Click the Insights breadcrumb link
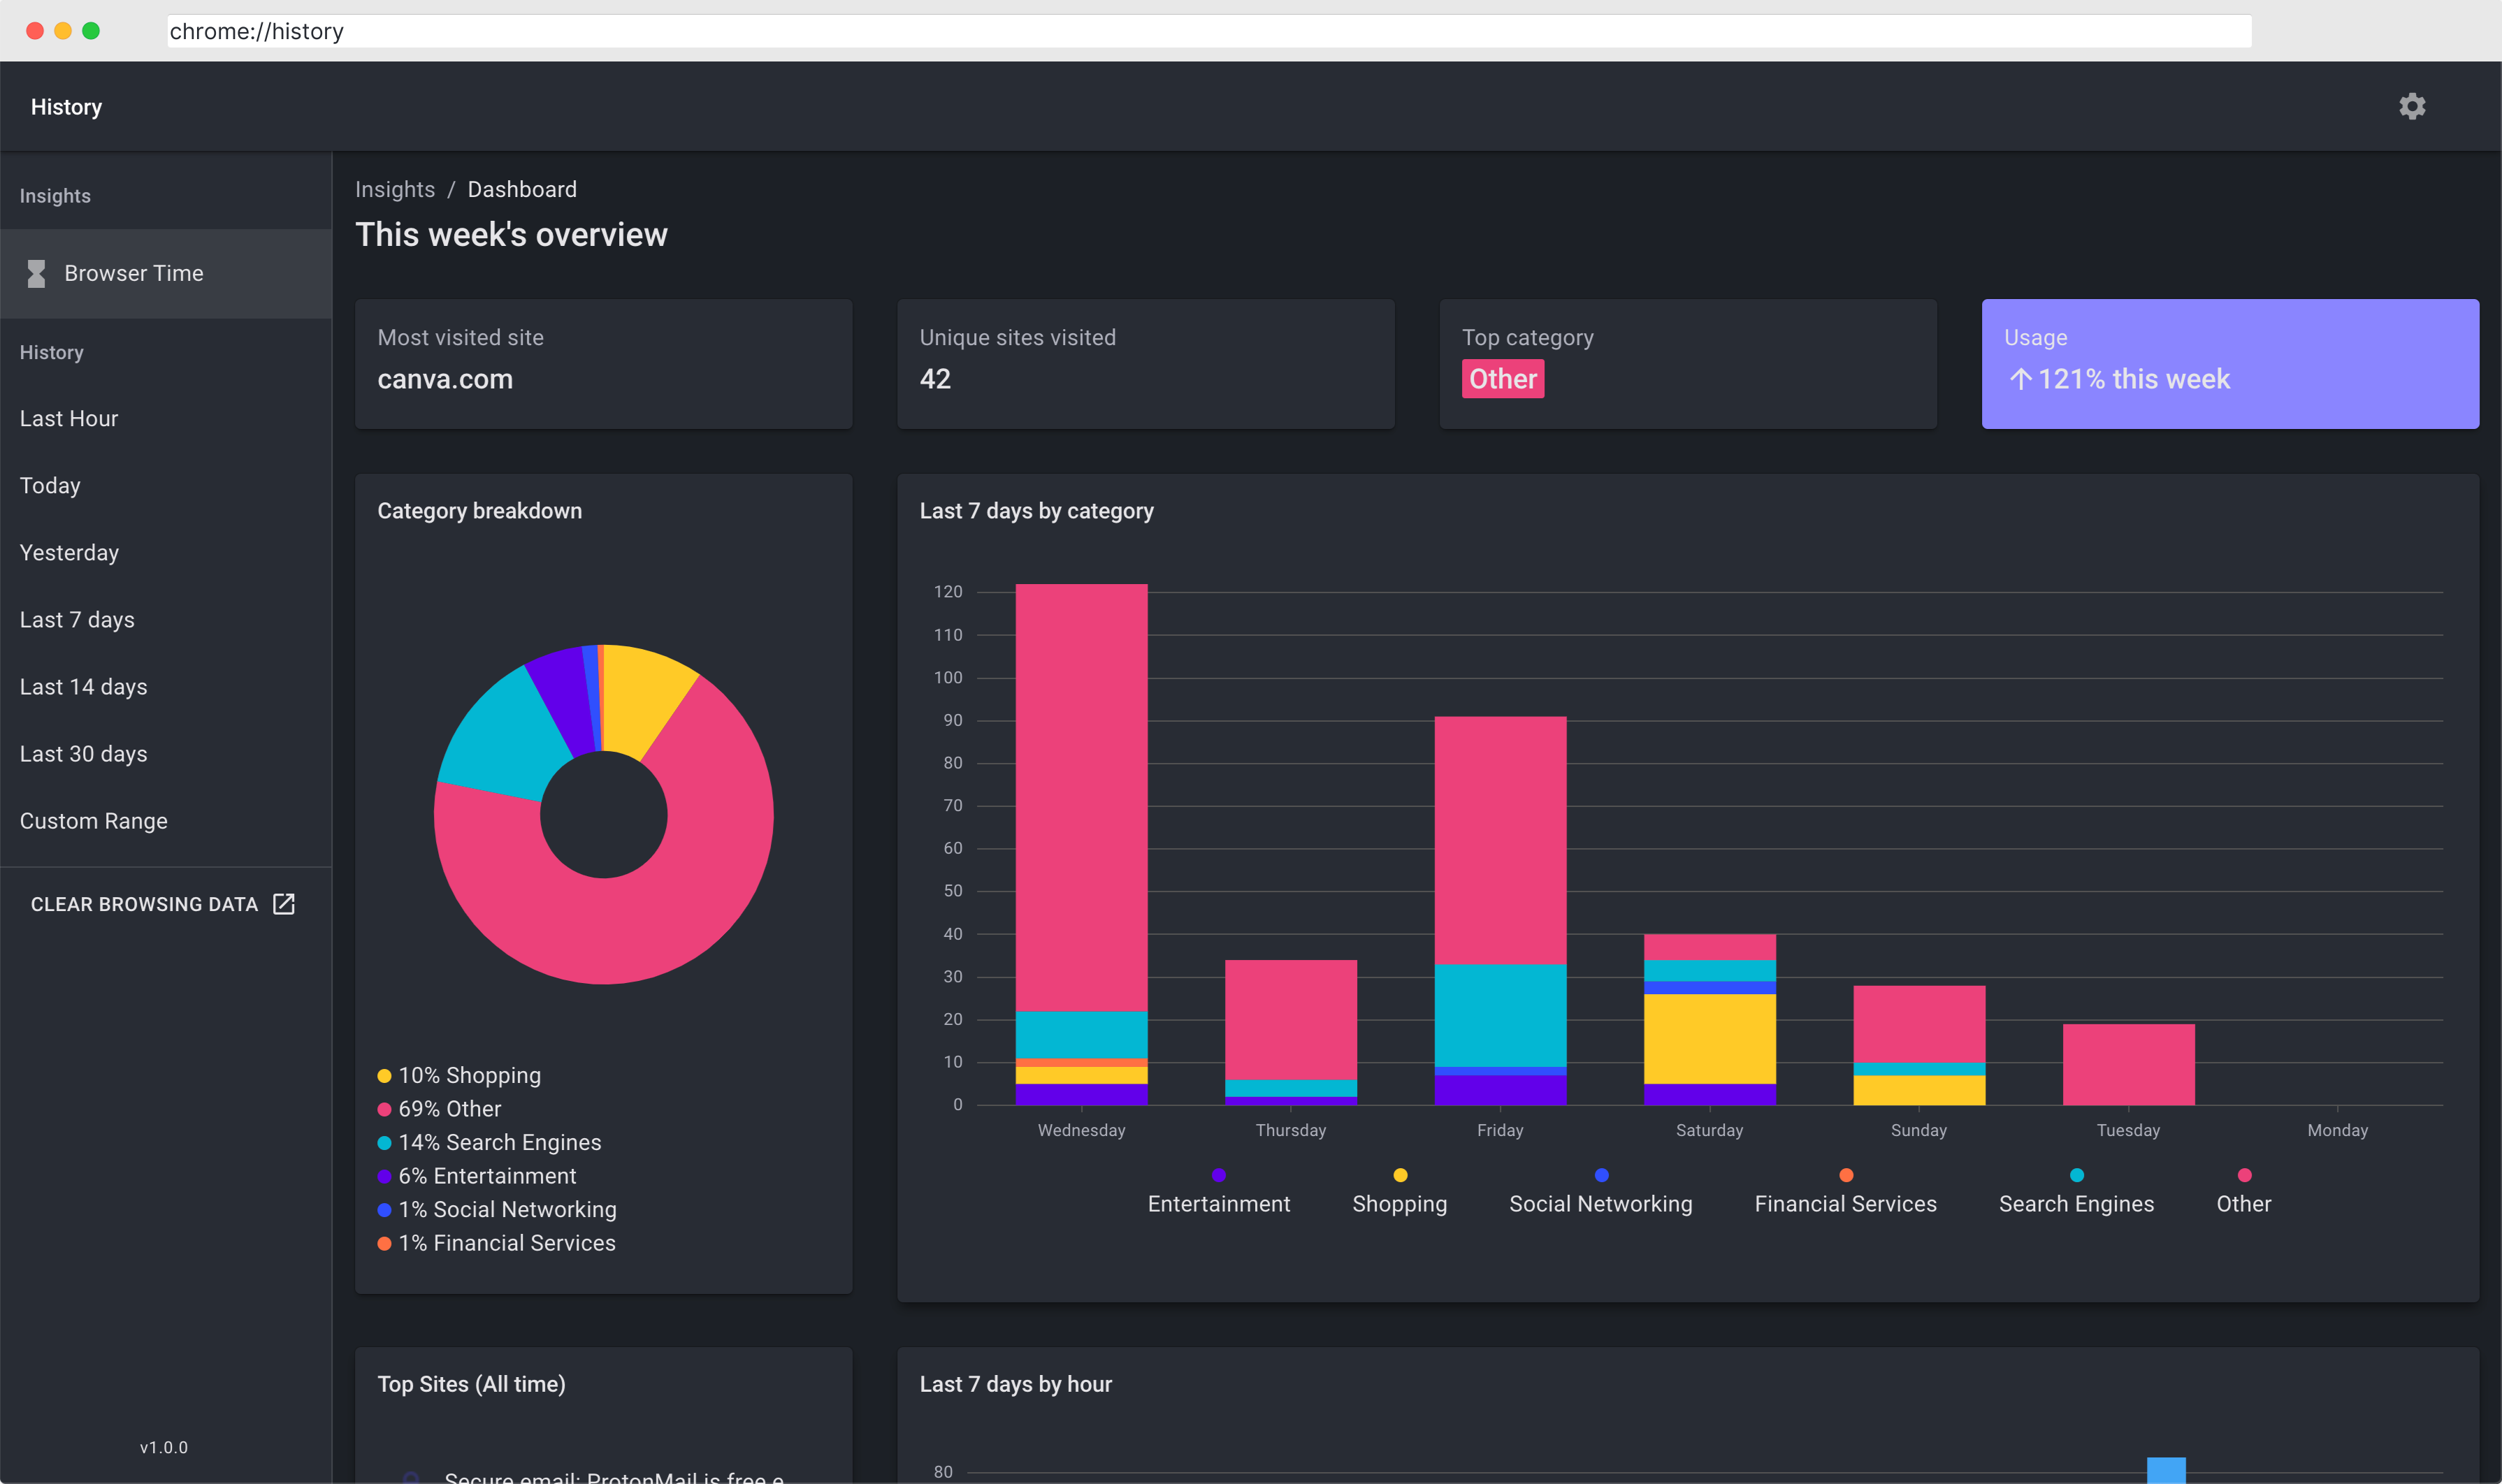The height and width of the screenshot is (1484, 2502). [x=395, y=189]
